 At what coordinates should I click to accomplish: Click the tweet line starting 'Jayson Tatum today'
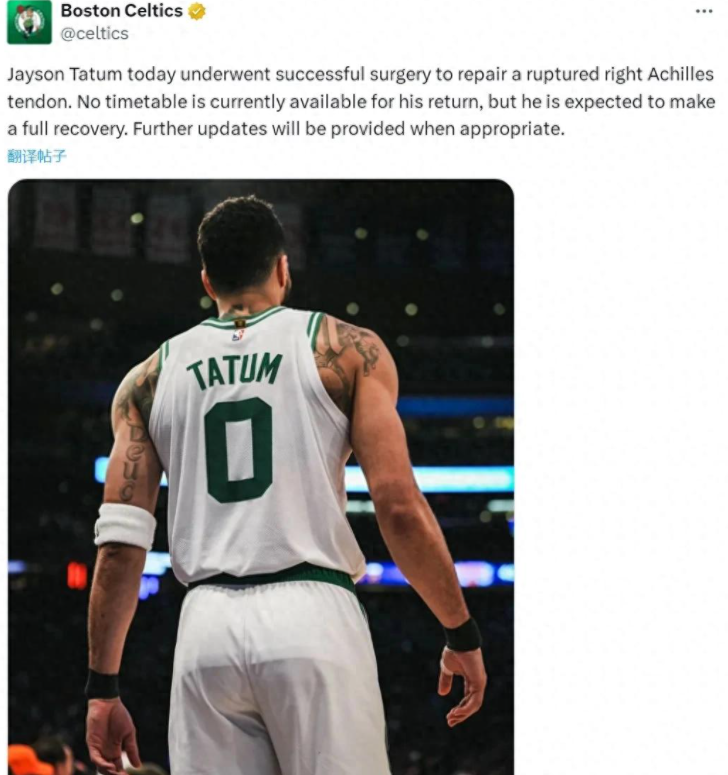pos(360,74)
